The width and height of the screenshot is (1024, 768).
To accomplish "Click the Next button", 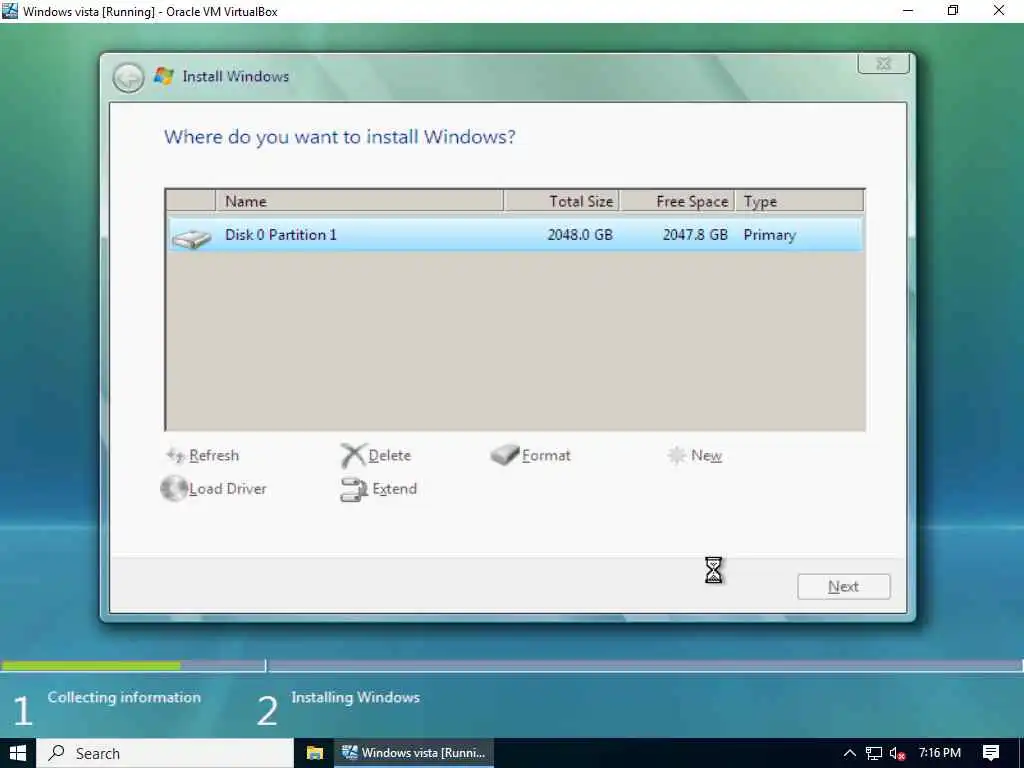I will 843,586.
